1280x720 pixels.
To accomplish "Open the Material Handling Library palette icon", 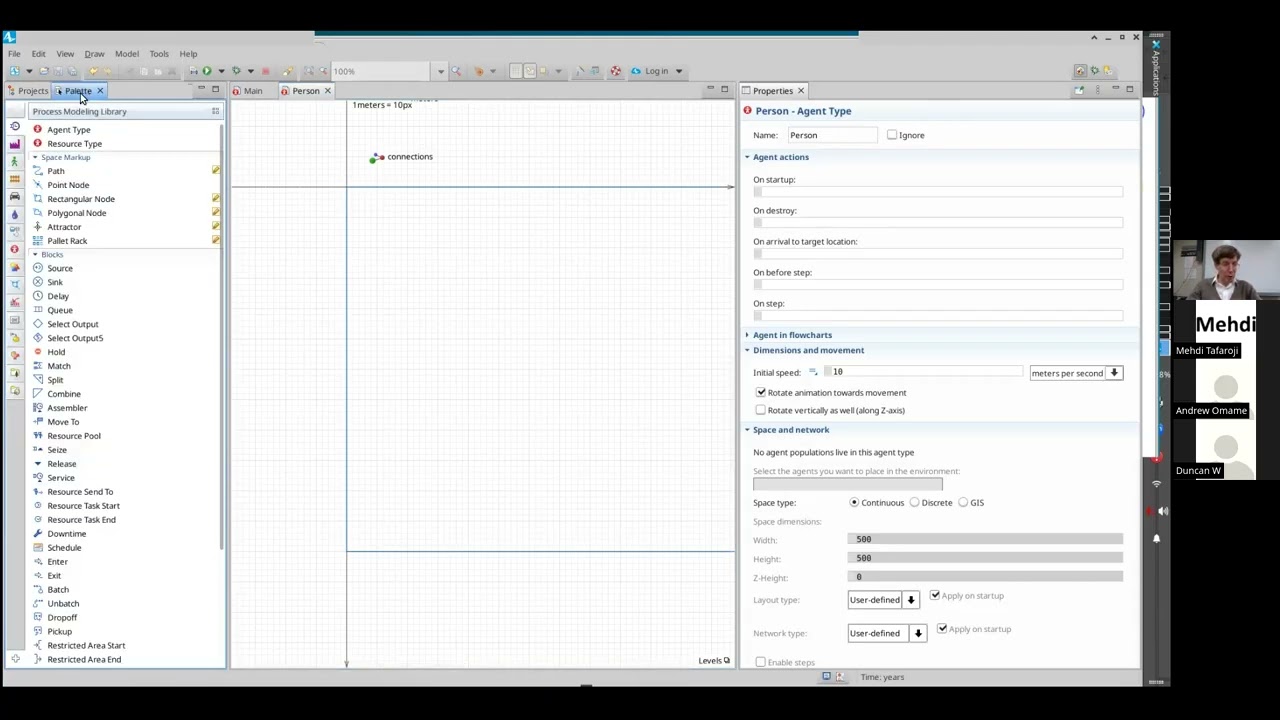I will (x=15, y=143).
